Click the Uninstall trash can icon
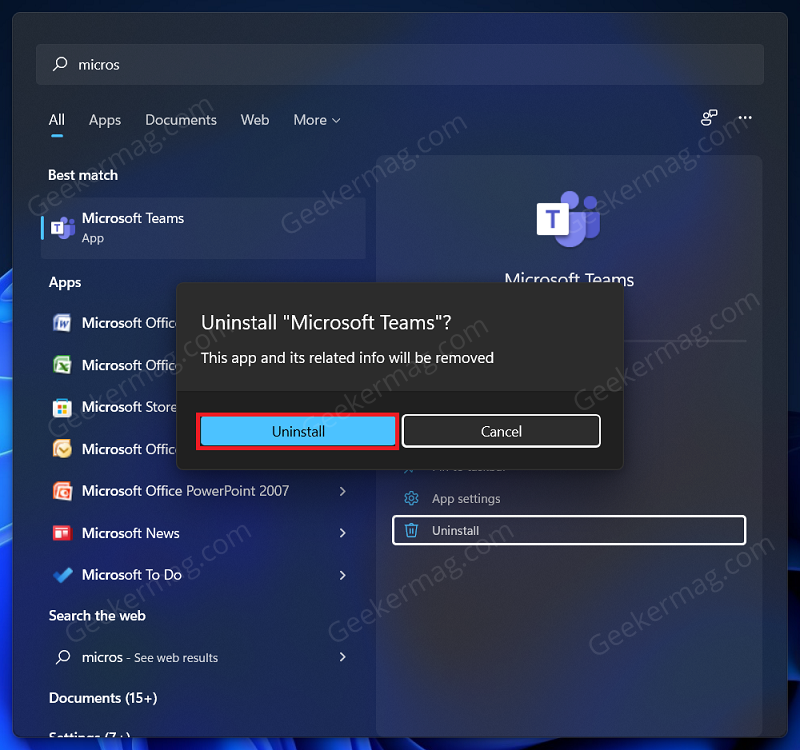The width and height of the screenshot is (800, 750). point(411,530)
